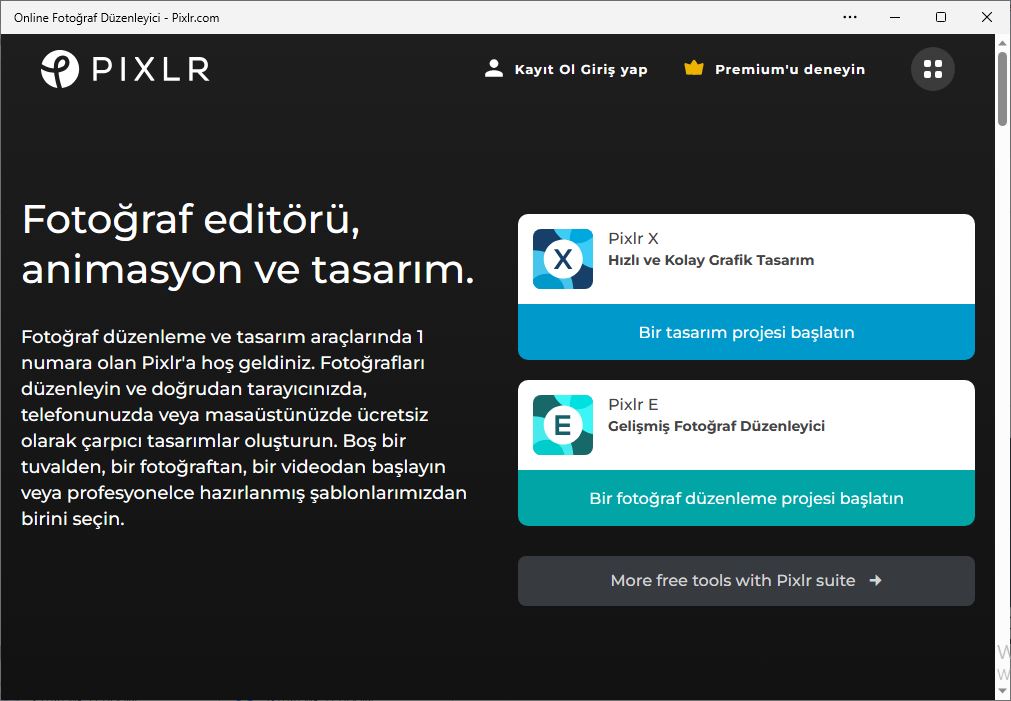Click the vertical scrollbar thumb
1011x701 pixels.
coord(1002,88)
